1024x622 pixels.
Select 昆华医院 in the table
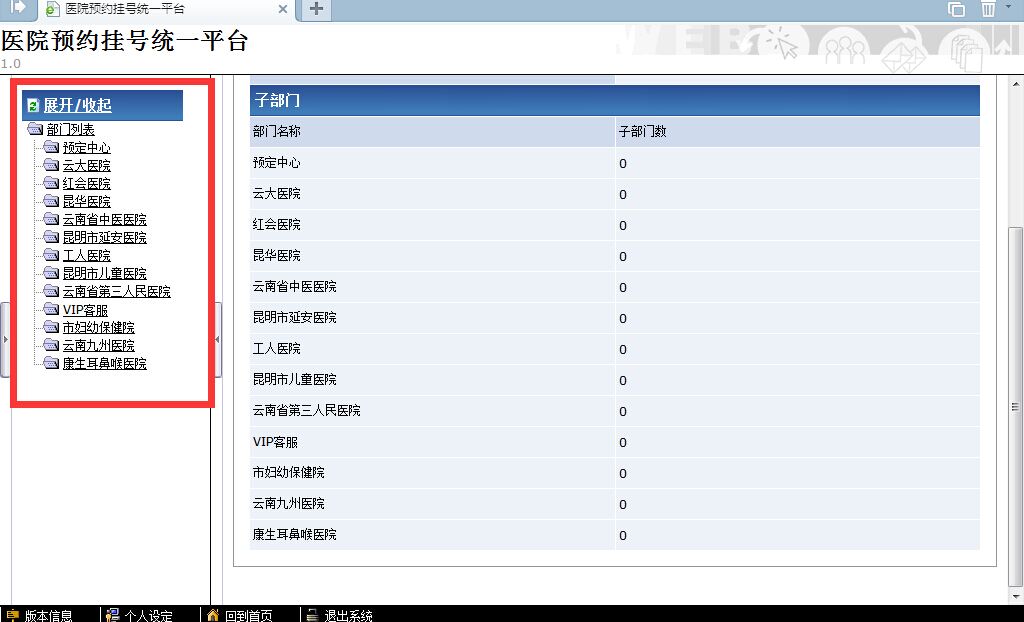[x=276, y=256]
